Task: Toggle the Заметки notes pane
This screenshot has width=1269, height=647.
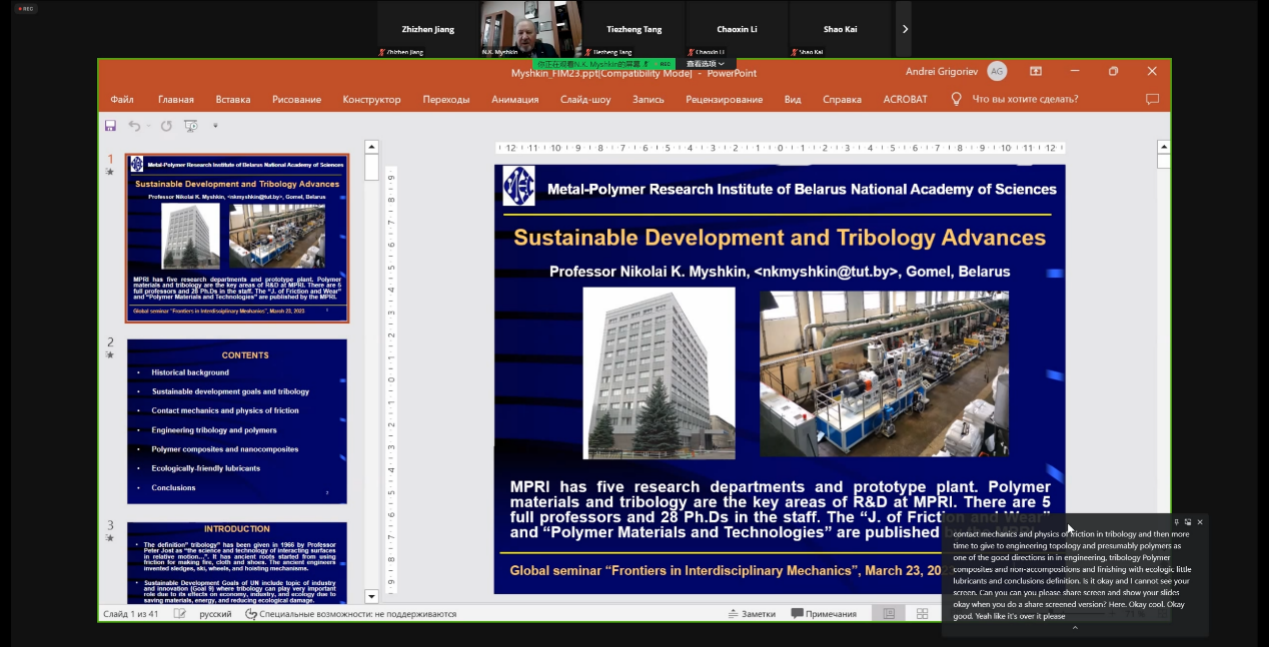Action: pos(751,614)
